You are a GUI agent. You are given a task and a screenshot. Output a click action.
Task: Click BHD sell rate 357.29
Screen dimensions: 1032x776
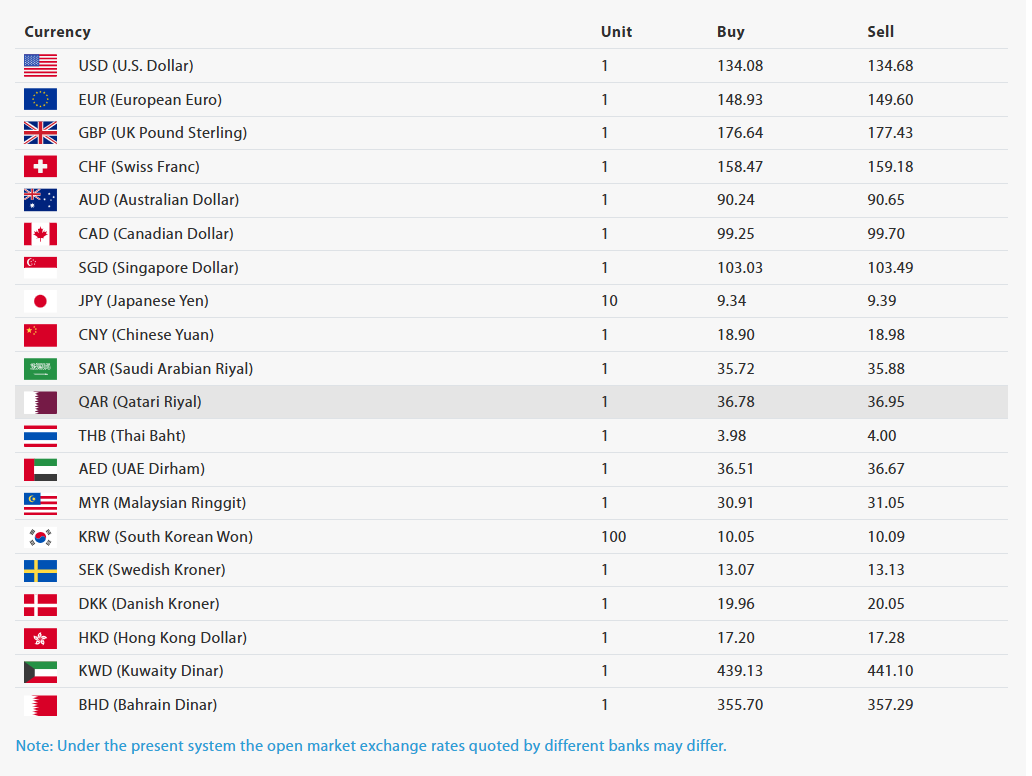coord(890,705)
